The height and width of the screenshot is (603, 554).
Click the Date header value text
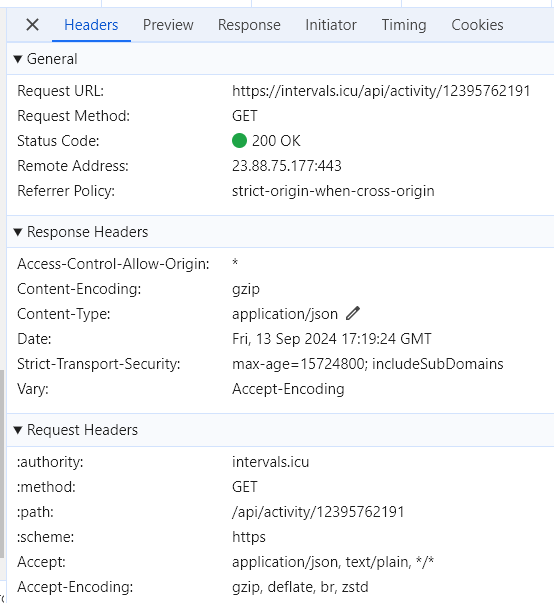[331, 339]
